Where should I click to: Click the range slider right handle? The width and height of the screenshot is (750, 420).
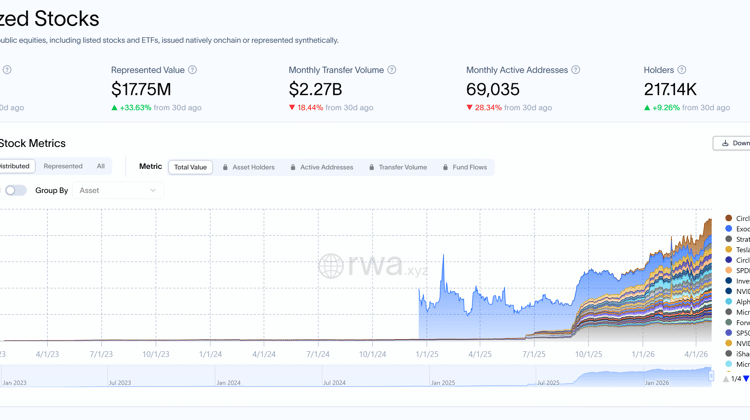tap(712, 376)
